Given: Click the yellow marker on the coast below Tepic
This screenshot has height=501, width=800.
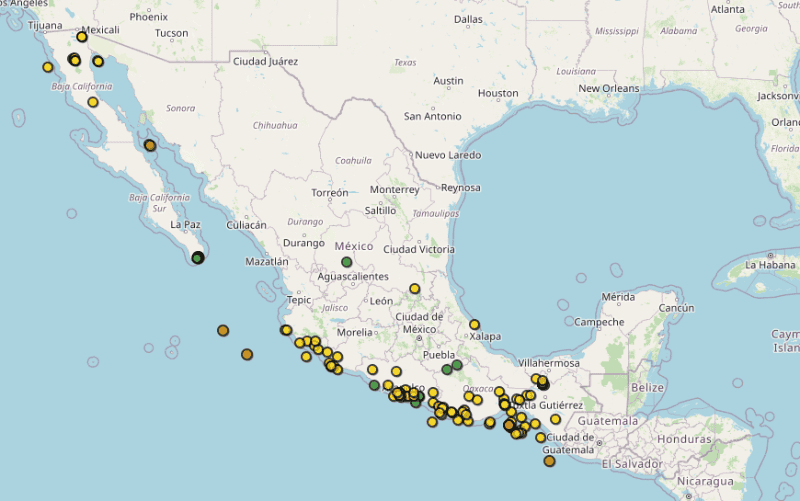Looking at the screenshot, I should pos(286,330).
